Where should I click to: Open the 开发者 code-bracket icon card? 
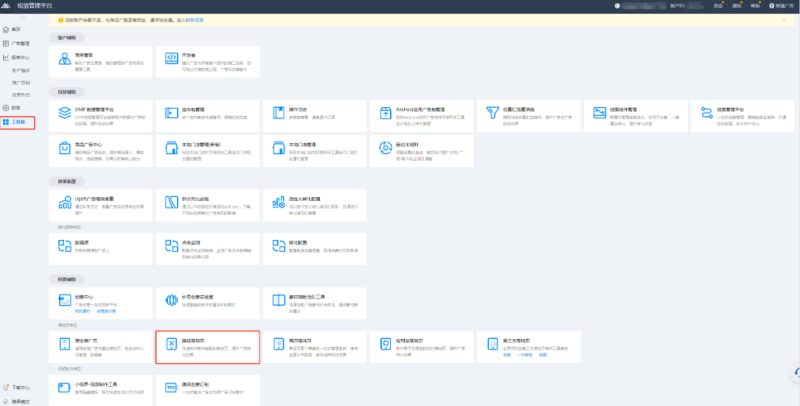(x=171, y=57)
